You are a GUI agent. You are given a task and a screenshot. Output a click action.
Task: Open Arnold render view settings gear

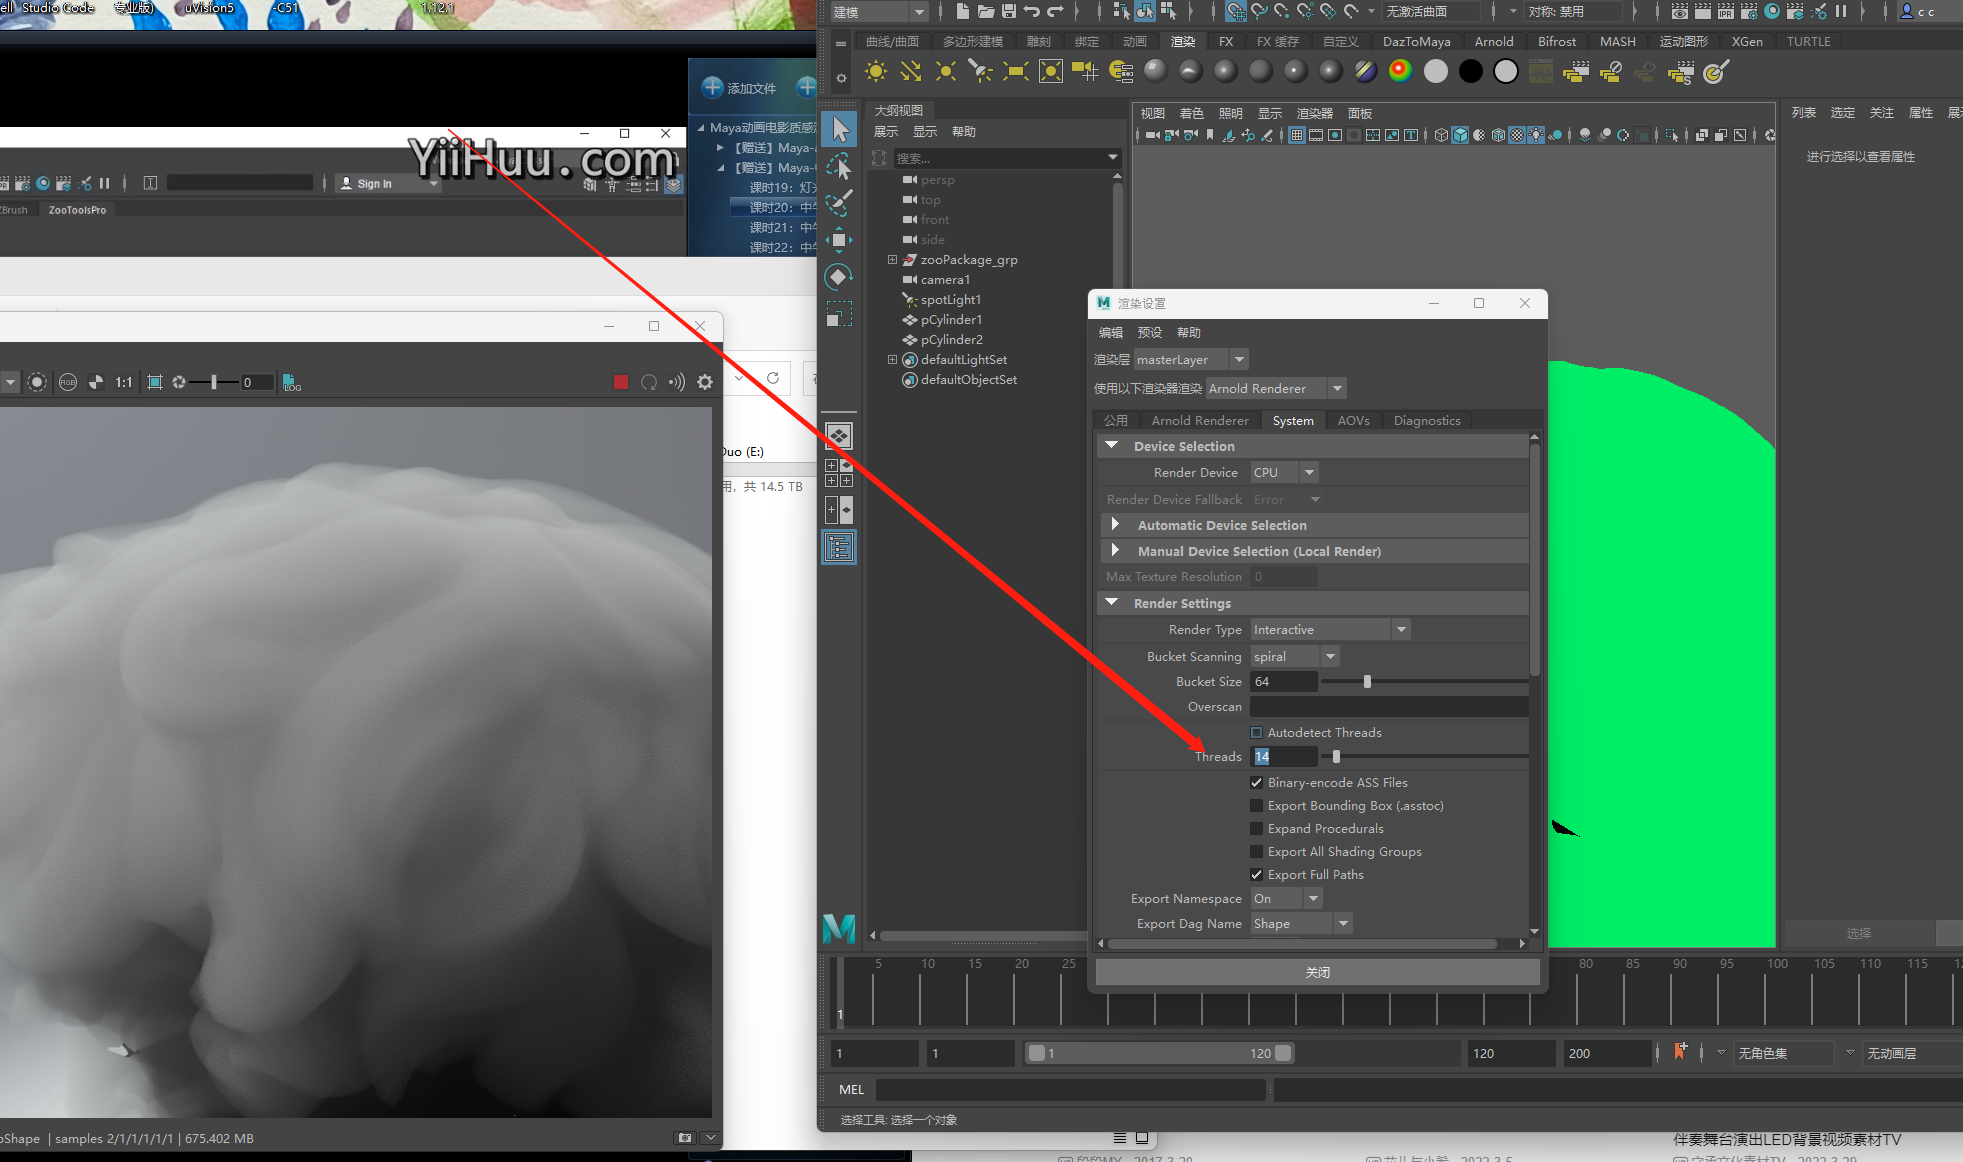705,382
